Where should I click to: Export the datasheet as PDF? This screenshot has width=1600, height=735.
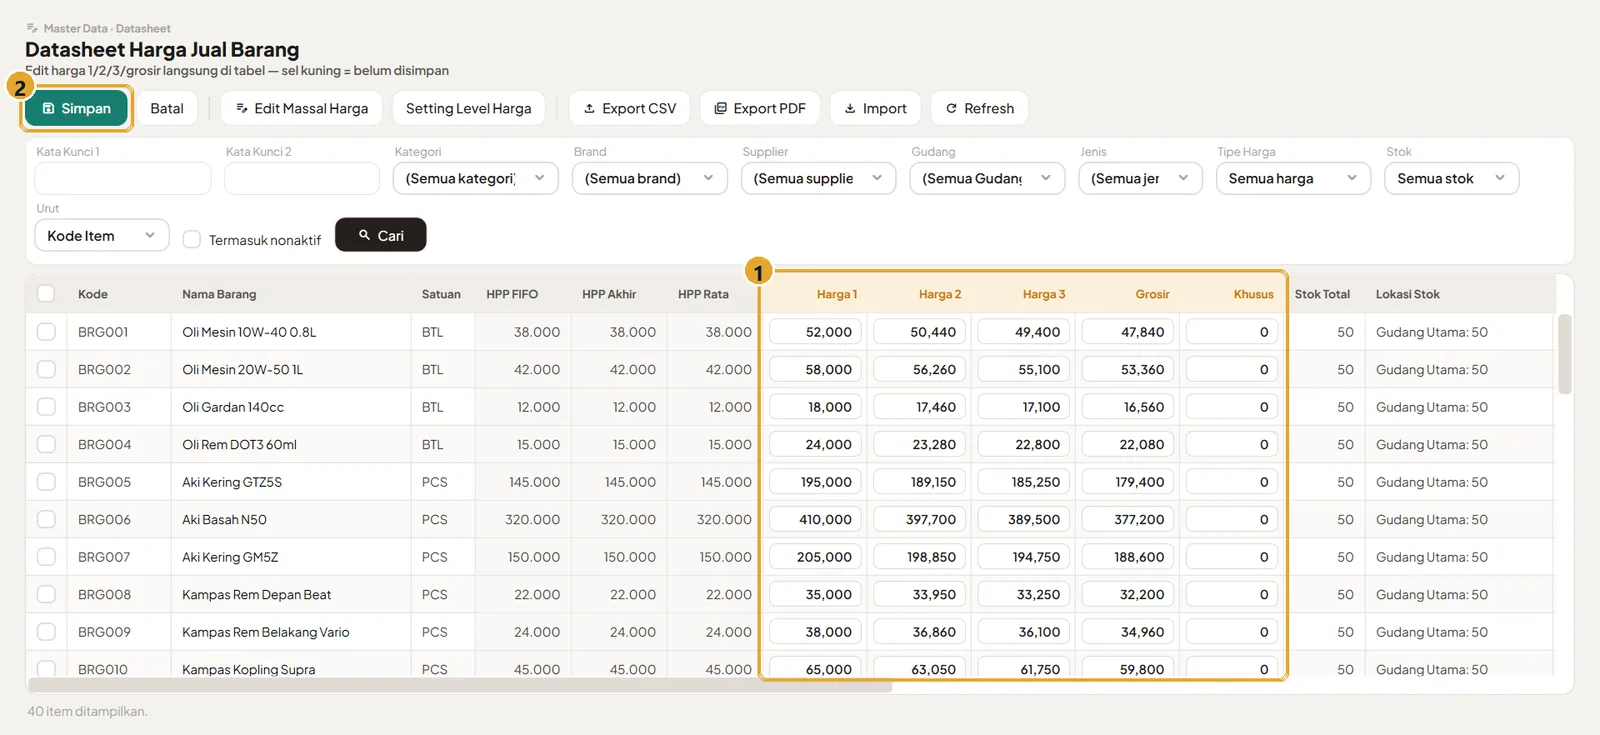tap(760, 108)
